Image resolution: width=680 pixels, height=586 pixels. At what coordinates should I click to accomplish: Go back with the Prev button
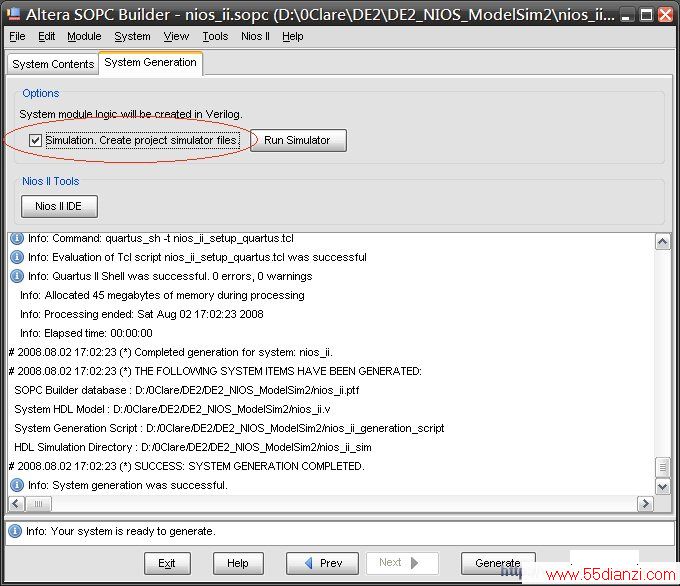coord(322,563)
